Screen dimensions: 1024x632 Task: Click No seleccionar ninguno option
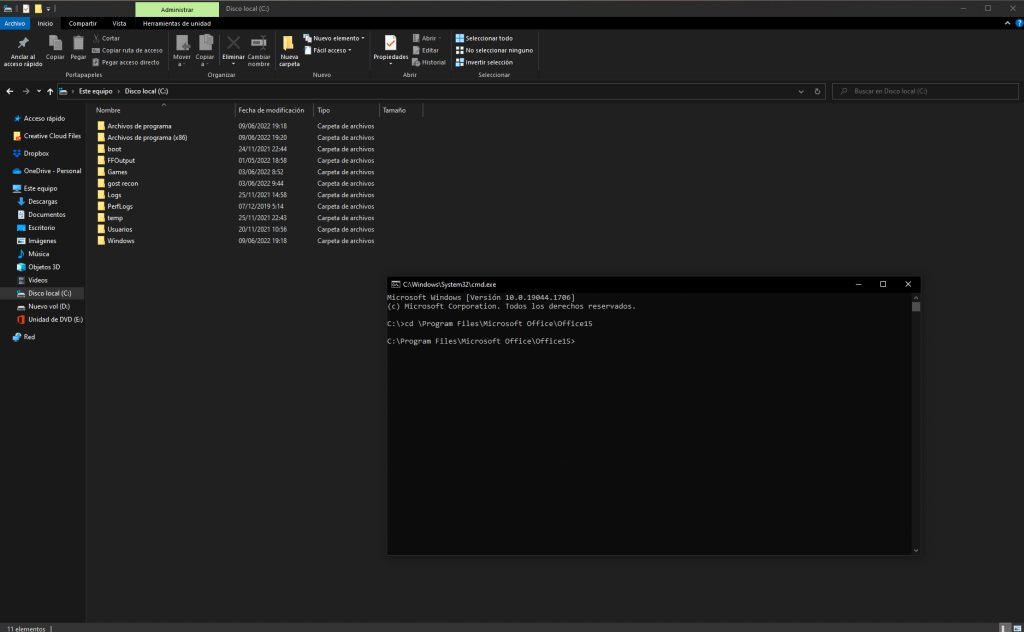click(x=498, y=50)
